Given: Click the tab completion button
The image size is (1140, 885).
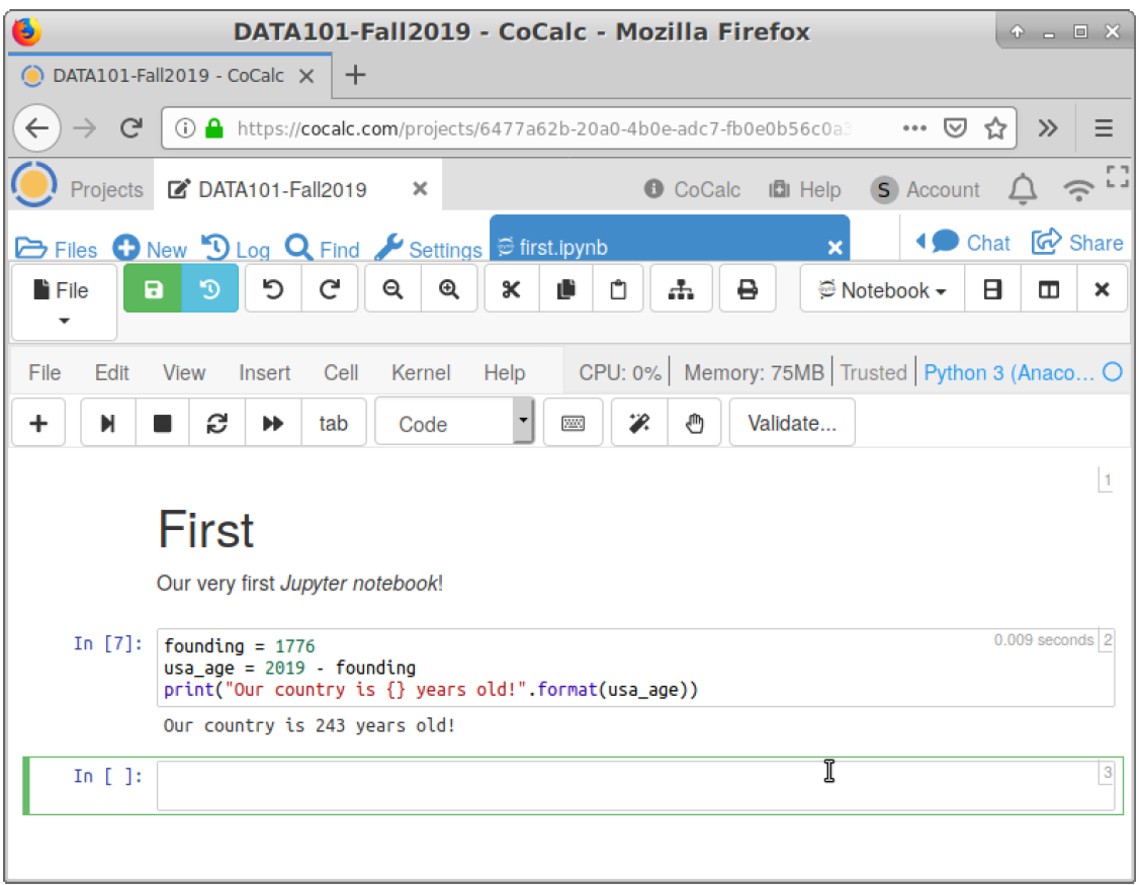Looking at the screenshot, I should 333,423.
